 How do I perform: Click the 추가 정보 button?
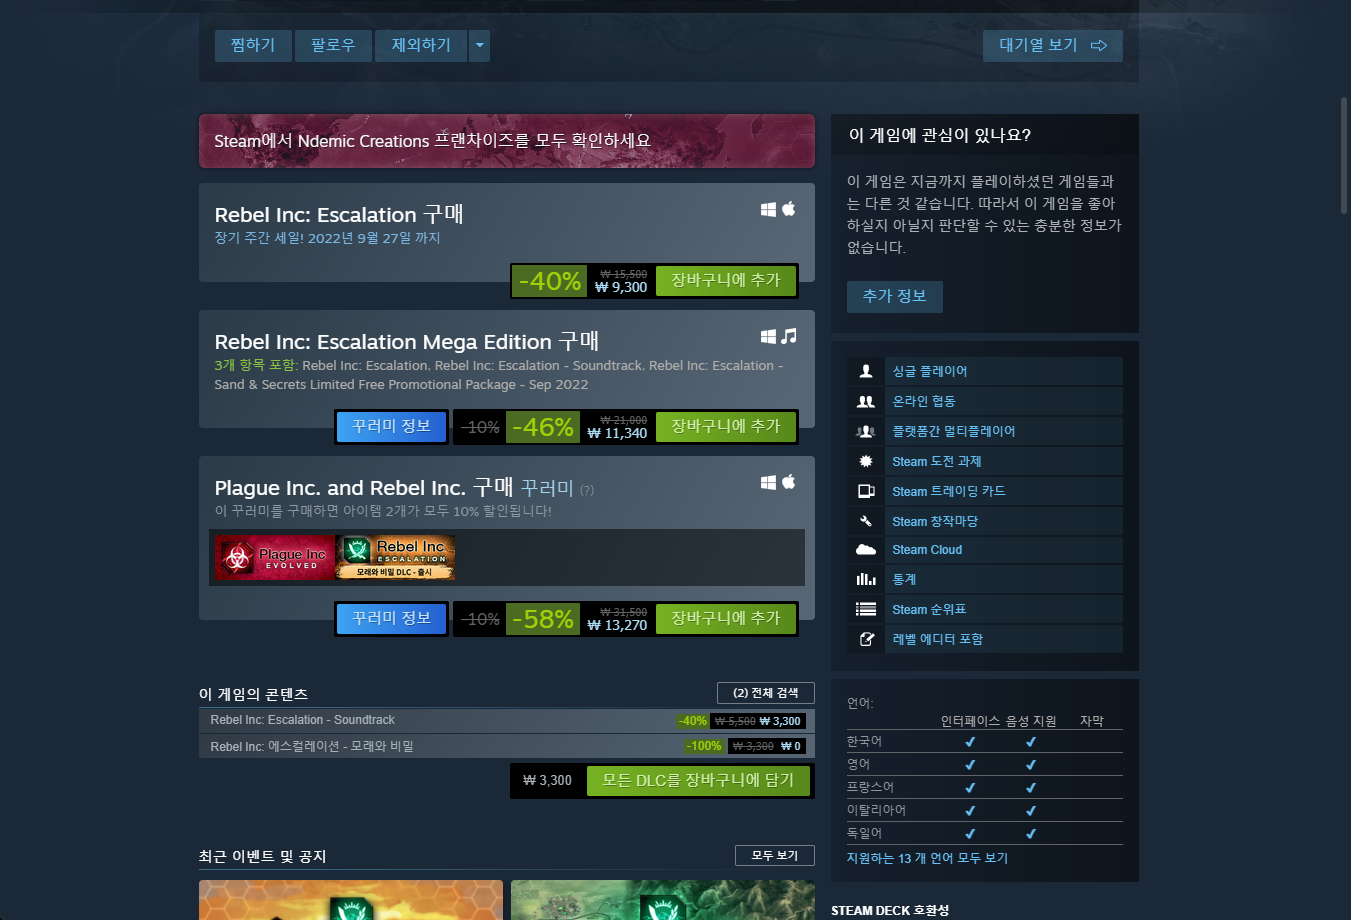coord(895,297)
